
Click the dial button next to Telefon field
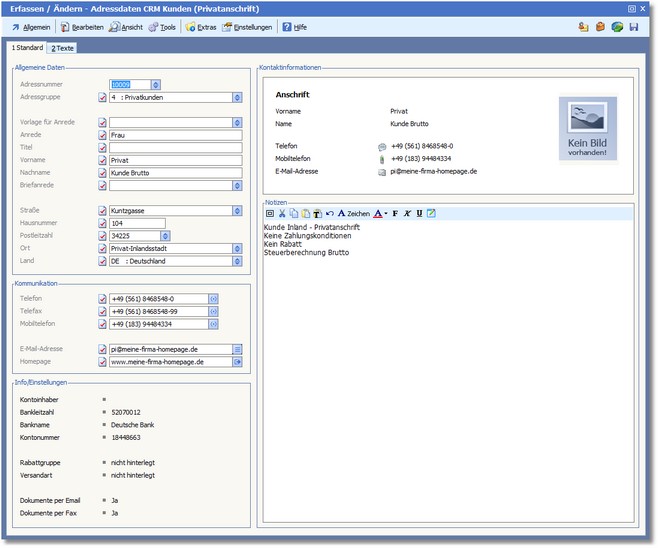tap(213, 298)
